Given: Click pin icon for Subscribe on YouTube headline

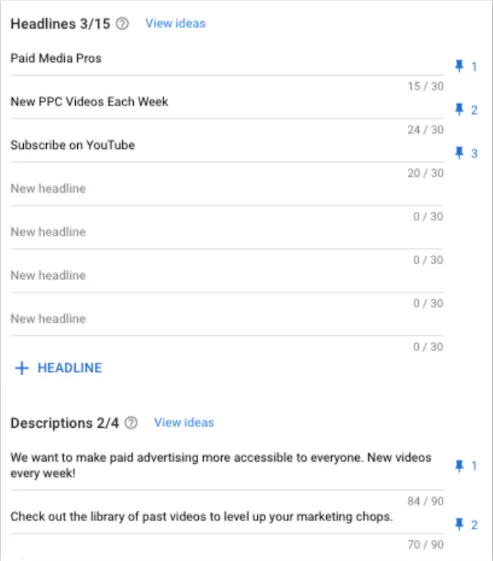Looking at the screenshot, I should coord(459,153).
